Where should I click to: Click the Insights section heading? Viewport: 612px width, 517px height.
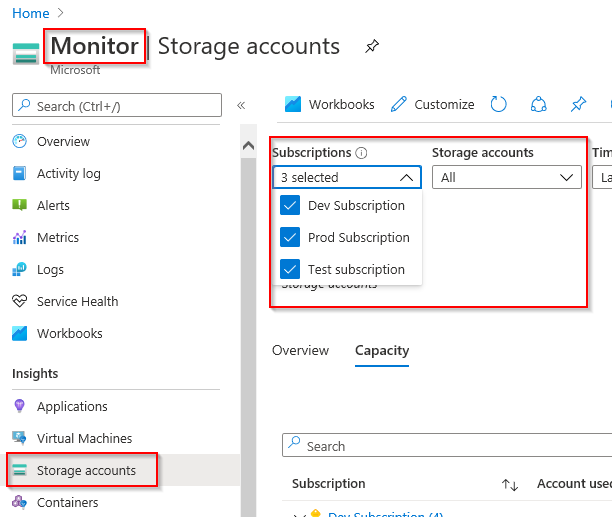pyautogui.click(x=35, y=373)
